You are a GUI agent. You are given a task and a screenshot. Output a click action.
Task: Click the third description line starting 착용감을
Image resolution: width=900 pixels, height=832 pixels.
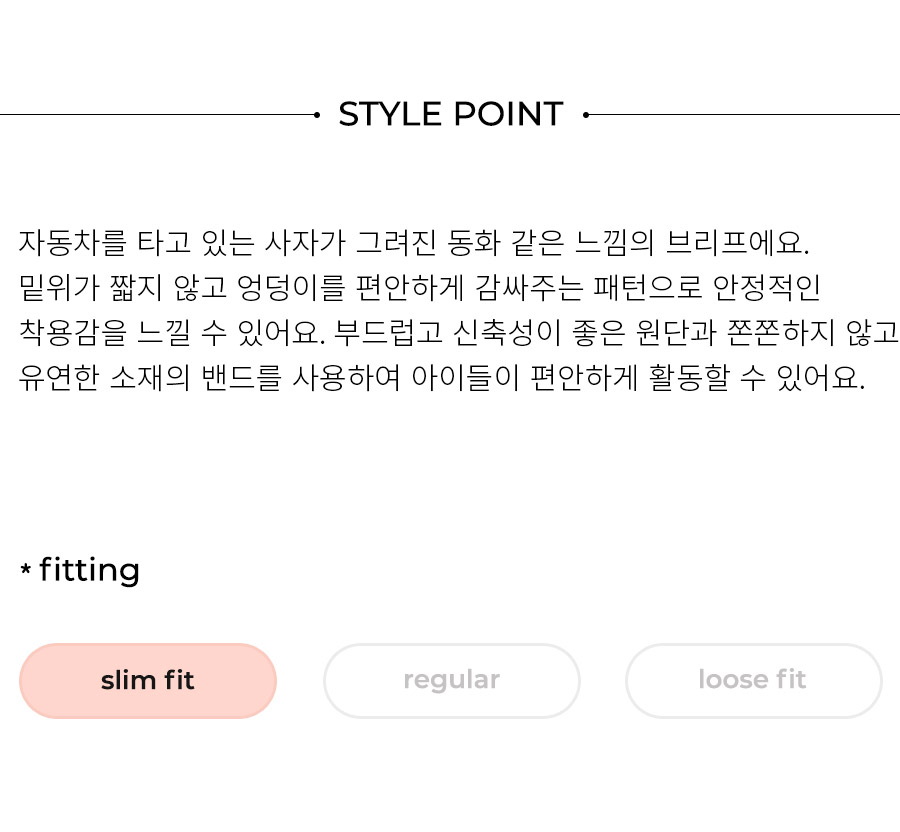point(458,333)
